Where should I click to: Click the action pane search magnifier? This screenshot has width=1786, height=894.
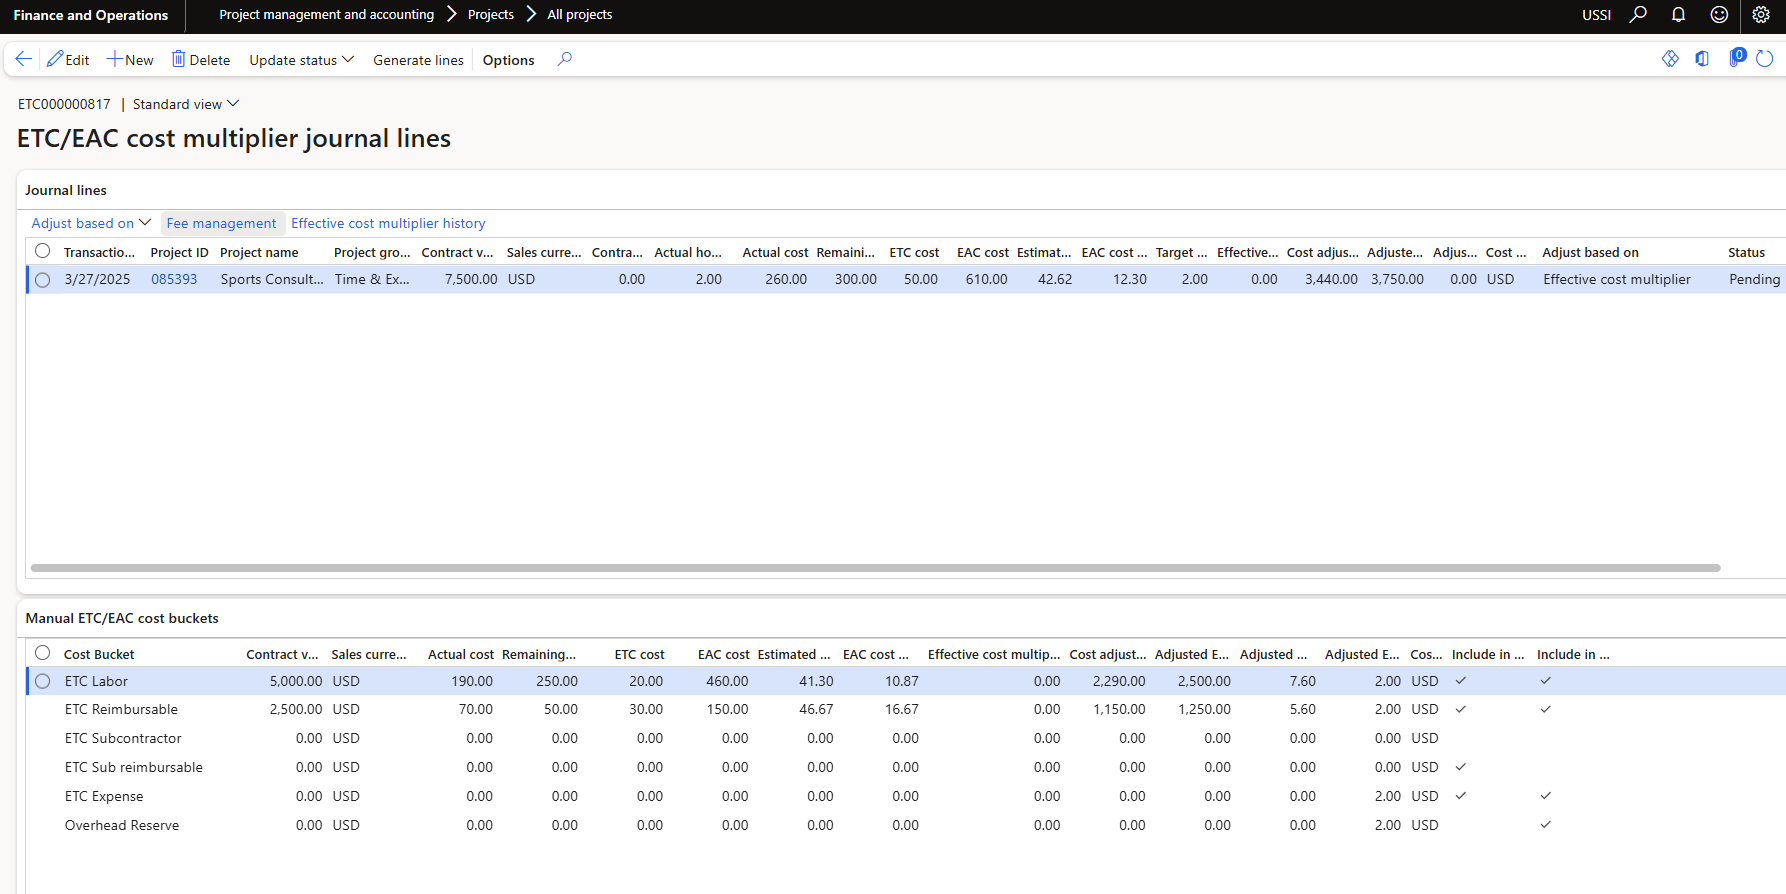[x=565, y=59]
